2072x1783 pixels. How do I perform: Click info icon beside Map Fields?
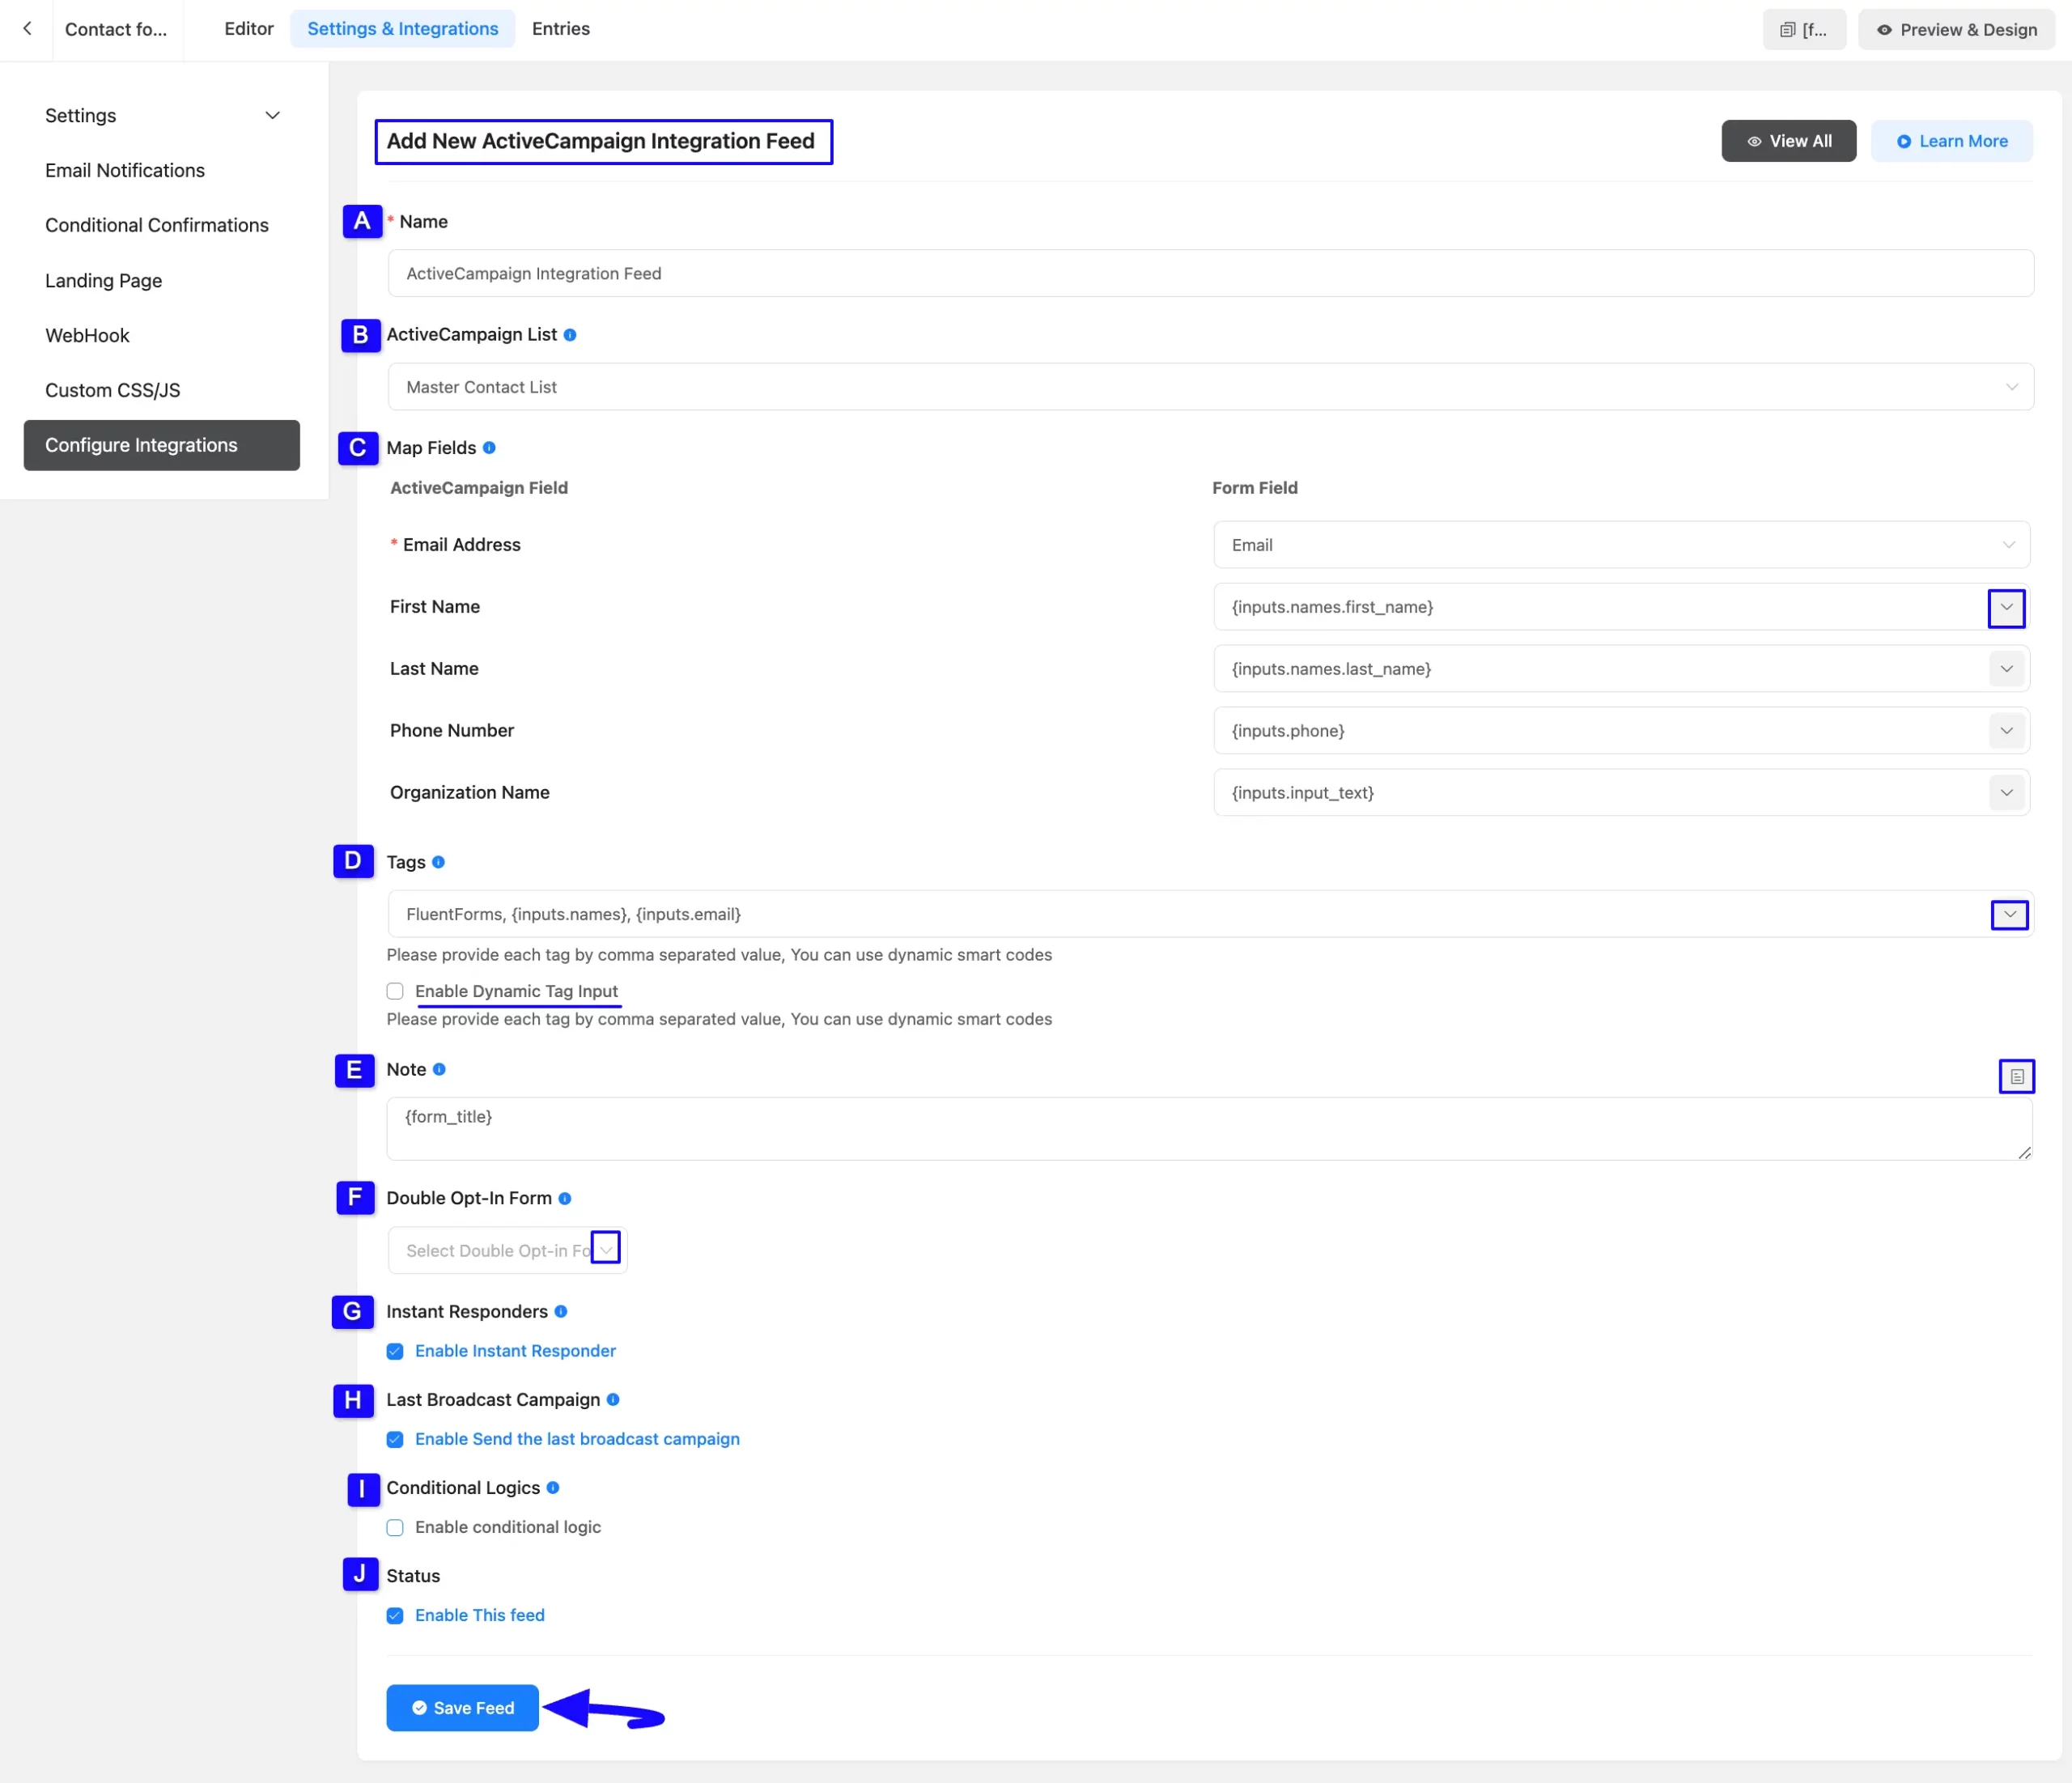489,448
